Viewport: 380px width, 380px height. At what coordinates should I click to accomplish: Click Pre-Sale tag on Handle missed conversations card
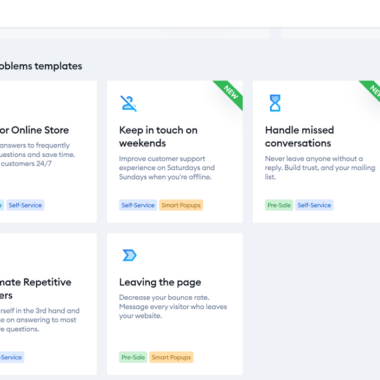coord(279,205)
